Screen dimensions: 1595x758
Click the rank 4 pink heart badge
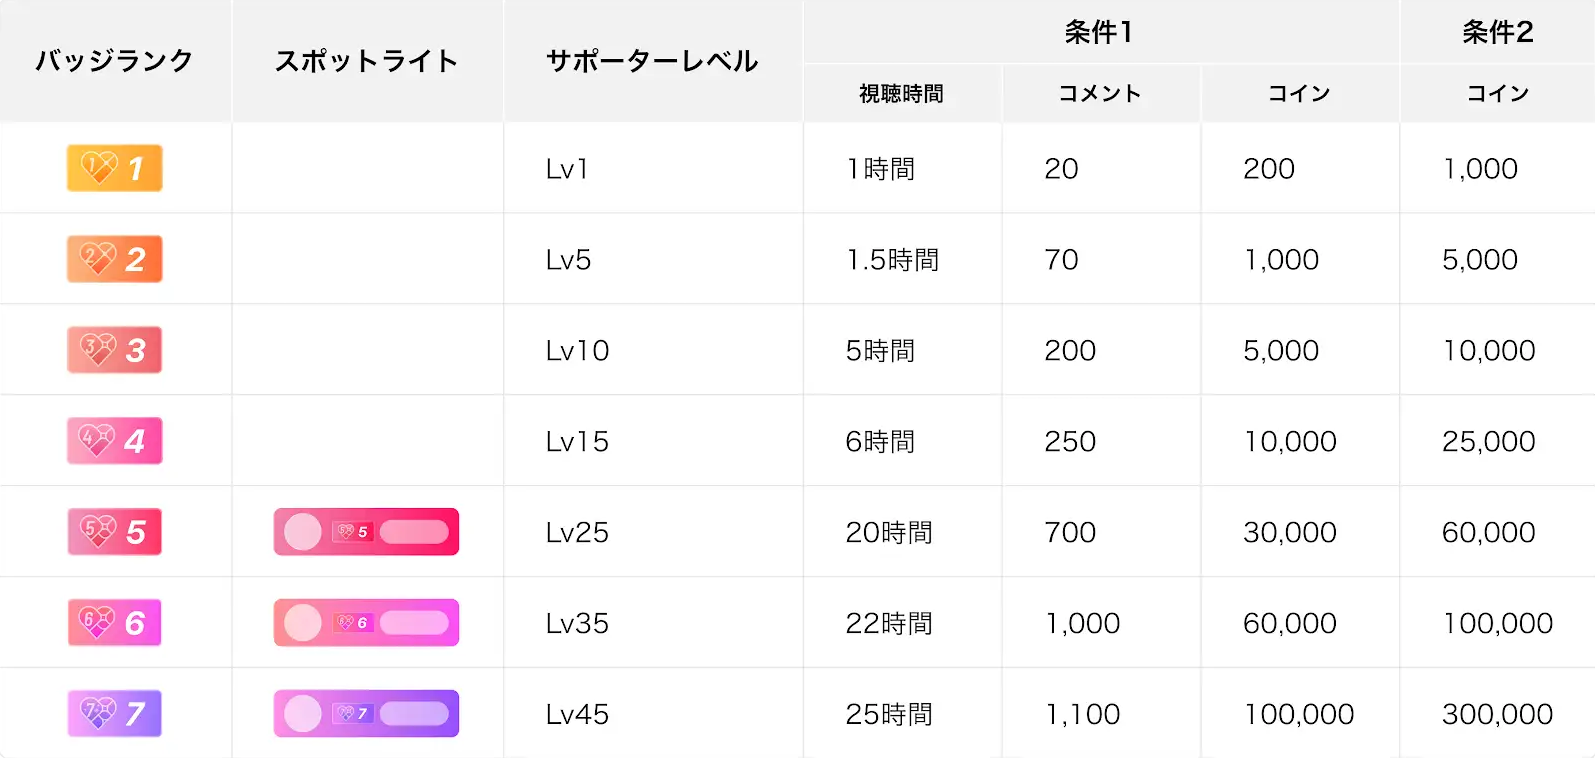[x=114, y=441]
